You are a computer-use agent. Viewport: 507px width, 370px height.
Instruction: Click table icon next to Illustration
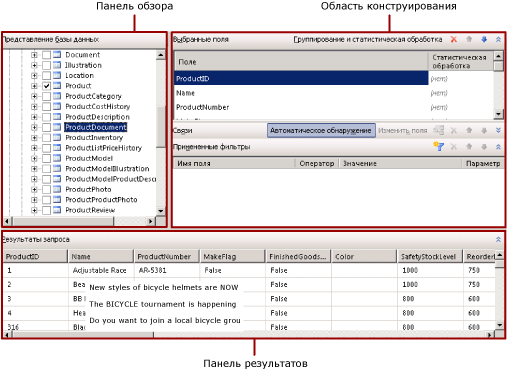pyautogui.click(x=57, y=65)
